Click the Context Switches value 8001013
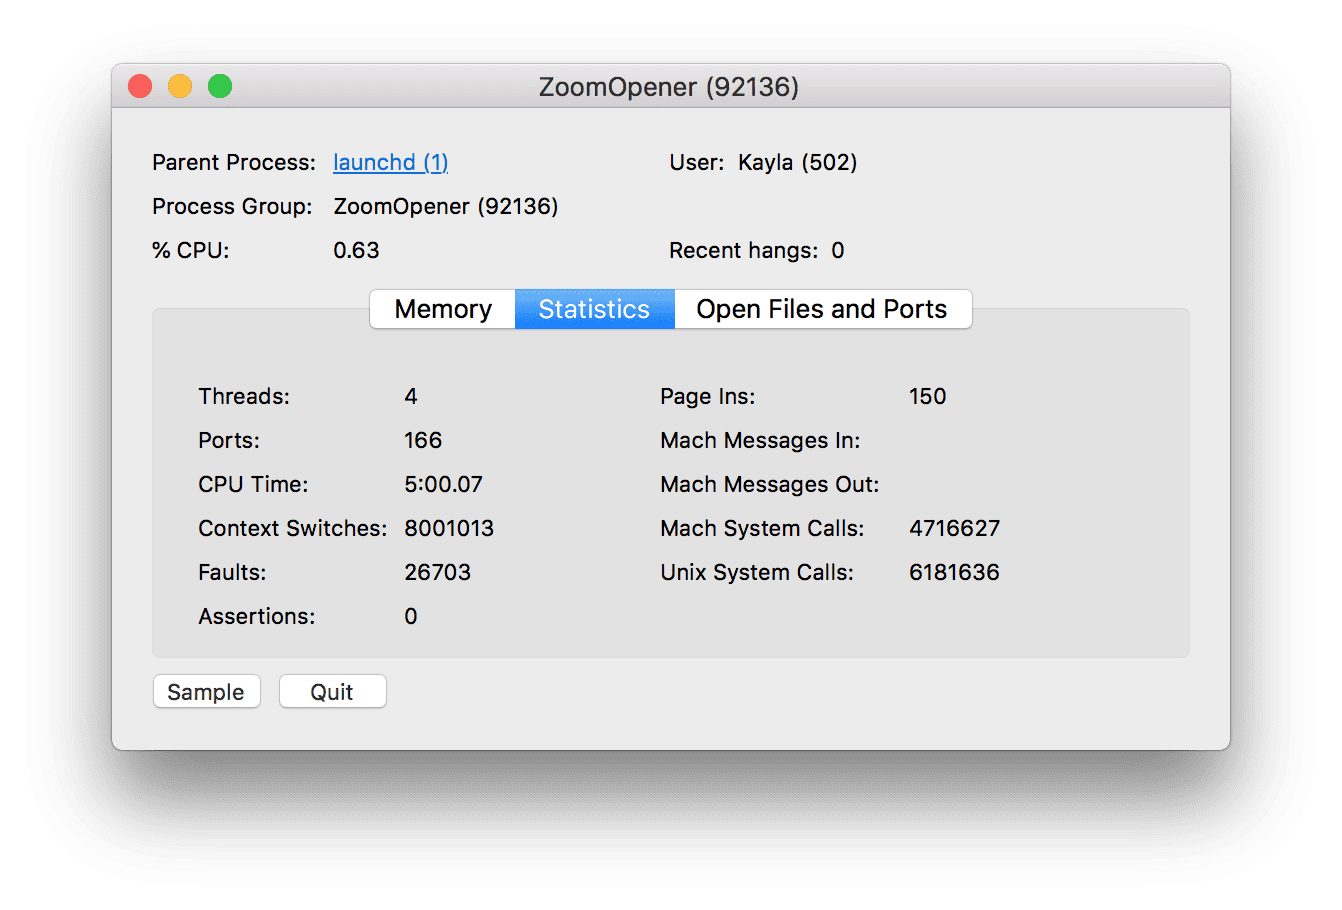The height and width of the screenshot is (910, 1342). (449, 528)
